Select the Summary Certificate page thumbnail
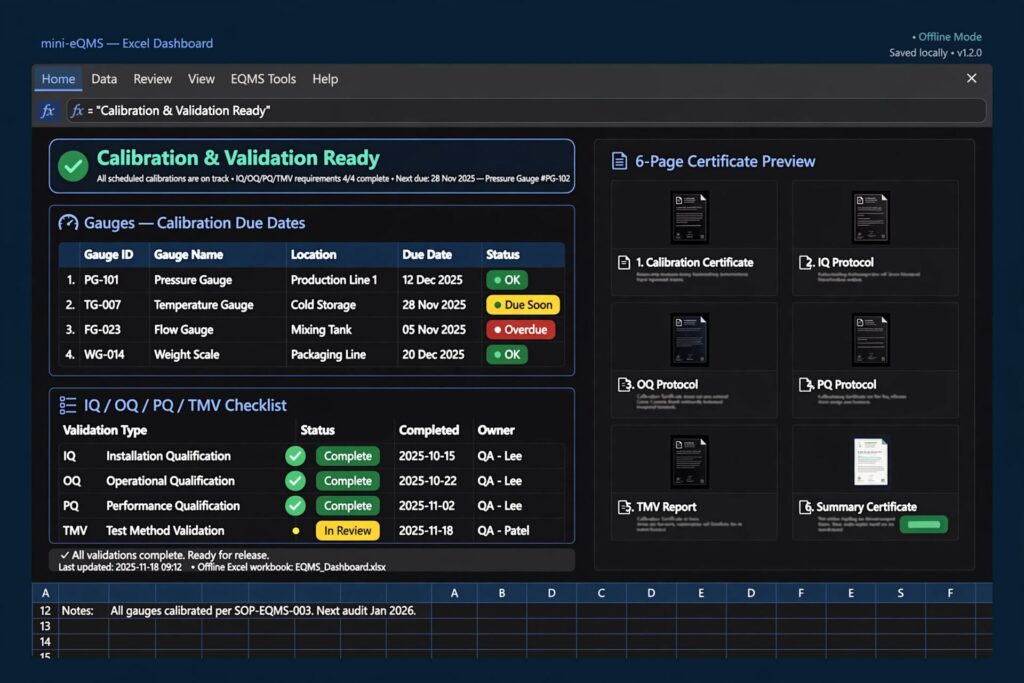 (871, 462)
